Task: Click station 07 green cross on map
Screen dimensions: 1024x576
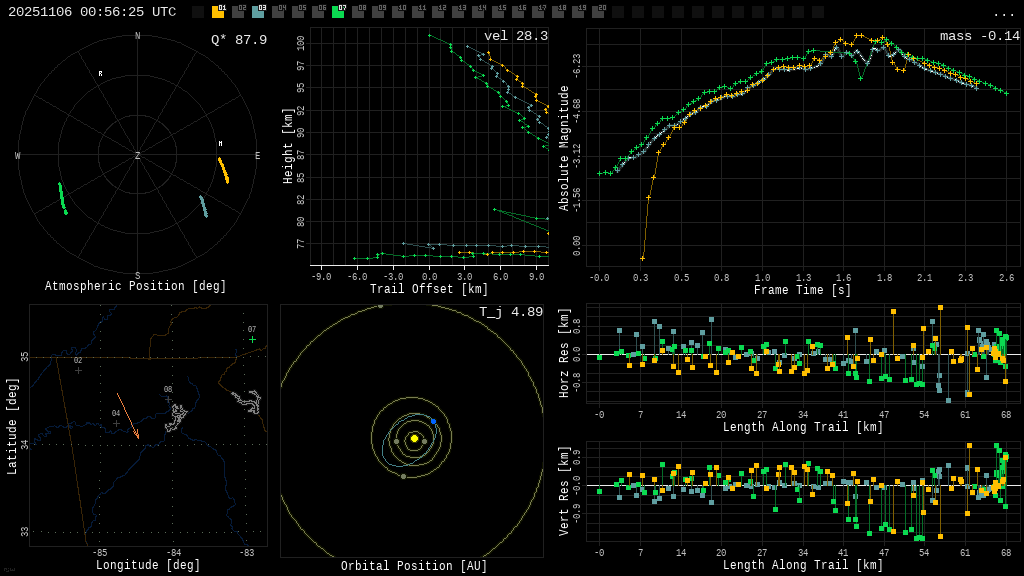Action: click(252, 340)
